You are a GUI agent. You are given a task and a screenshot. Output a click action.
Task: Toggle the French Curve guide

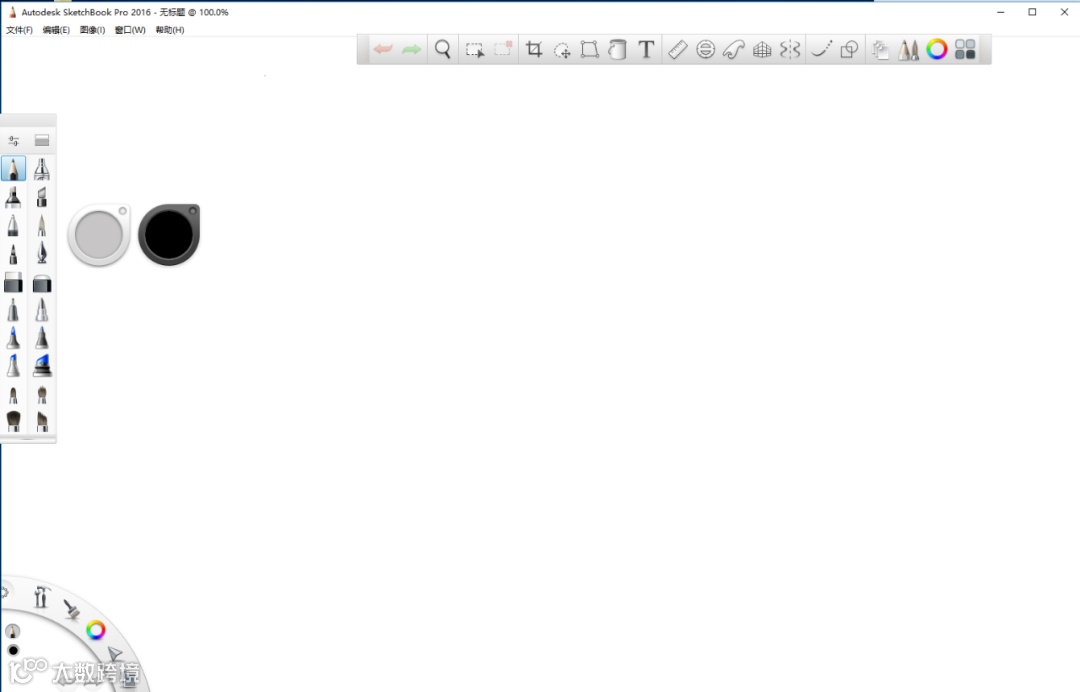[734, 49]
